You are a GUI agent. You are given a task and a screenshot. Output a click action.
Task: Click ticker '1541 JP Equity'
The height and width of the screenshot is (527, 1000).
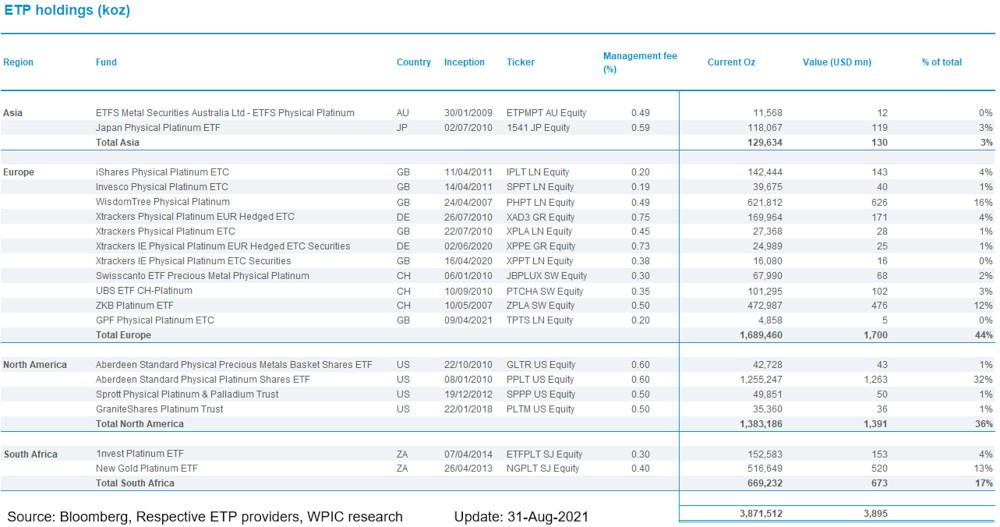pos(538,128)
